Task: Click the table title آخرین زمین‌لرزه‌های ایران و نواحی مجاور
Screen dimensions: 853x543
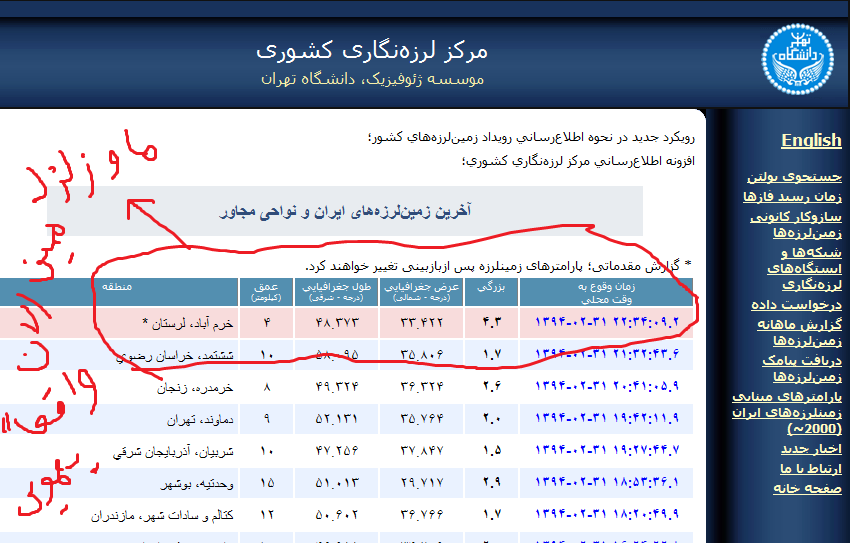Action: 345,211
